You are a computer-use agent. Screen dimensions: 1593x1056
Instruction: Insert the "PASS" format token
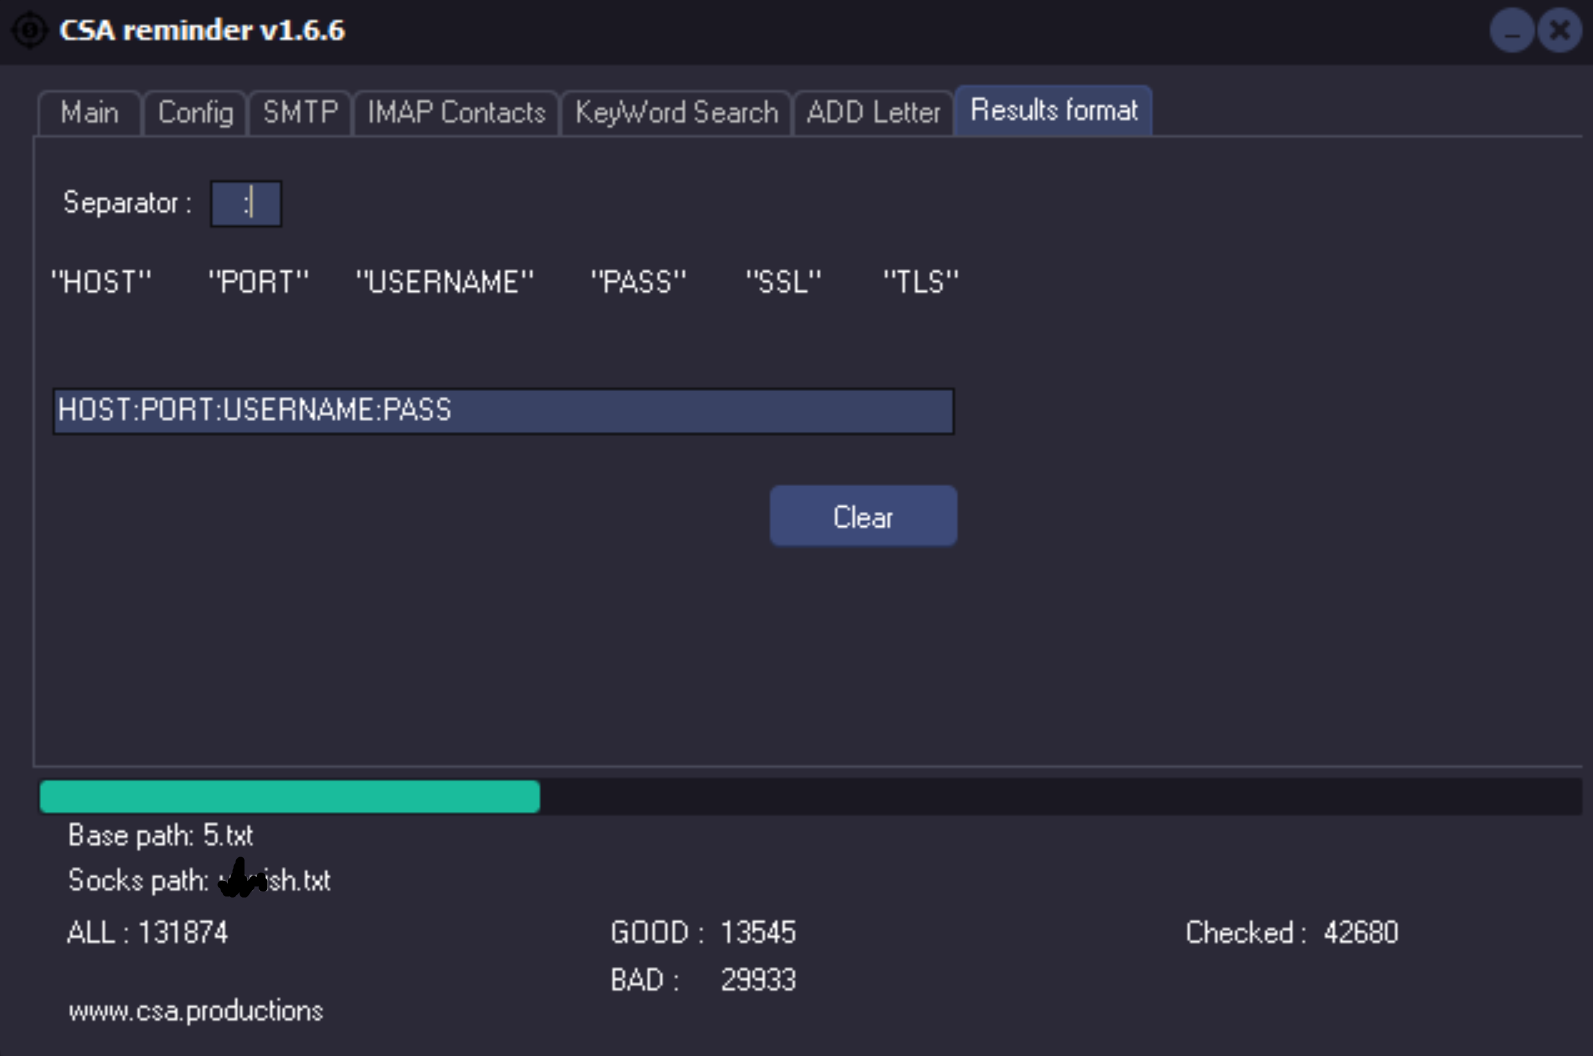click(x=639, y=283)
